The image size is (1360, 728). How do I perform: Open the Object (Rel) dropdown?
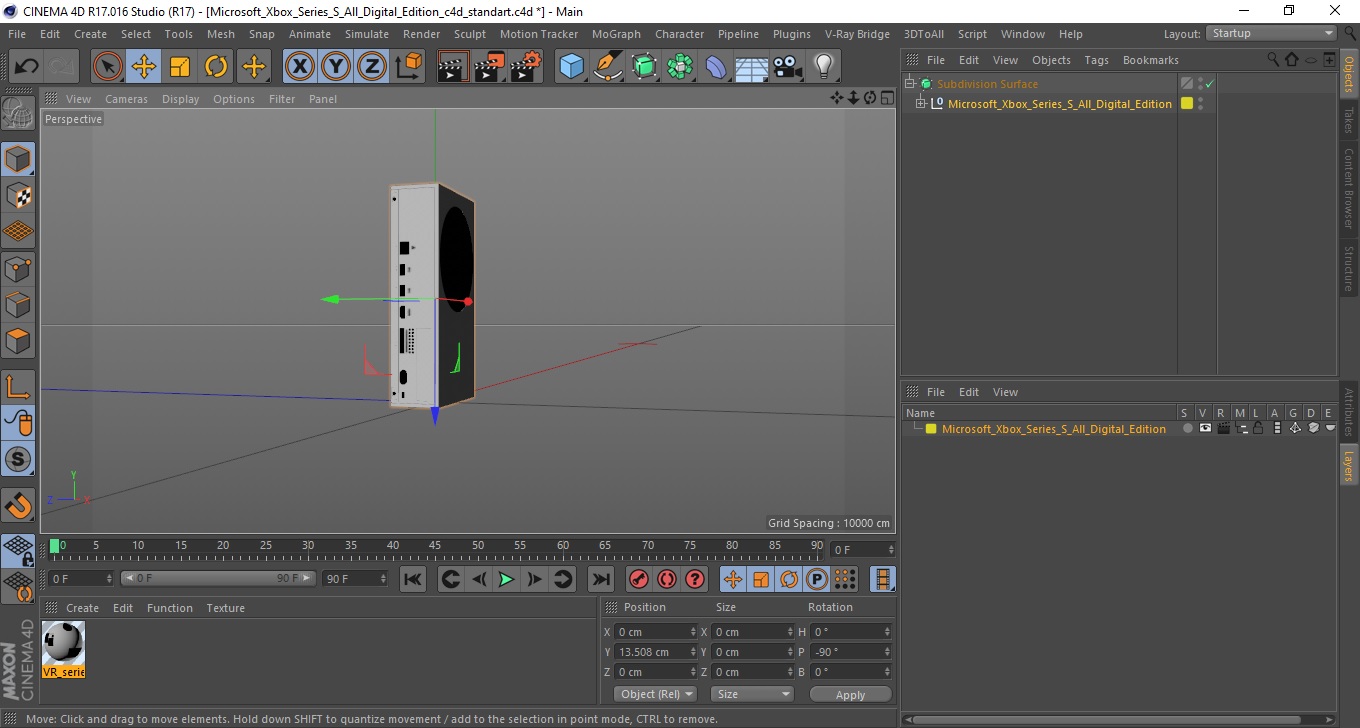tap(656, 694)
